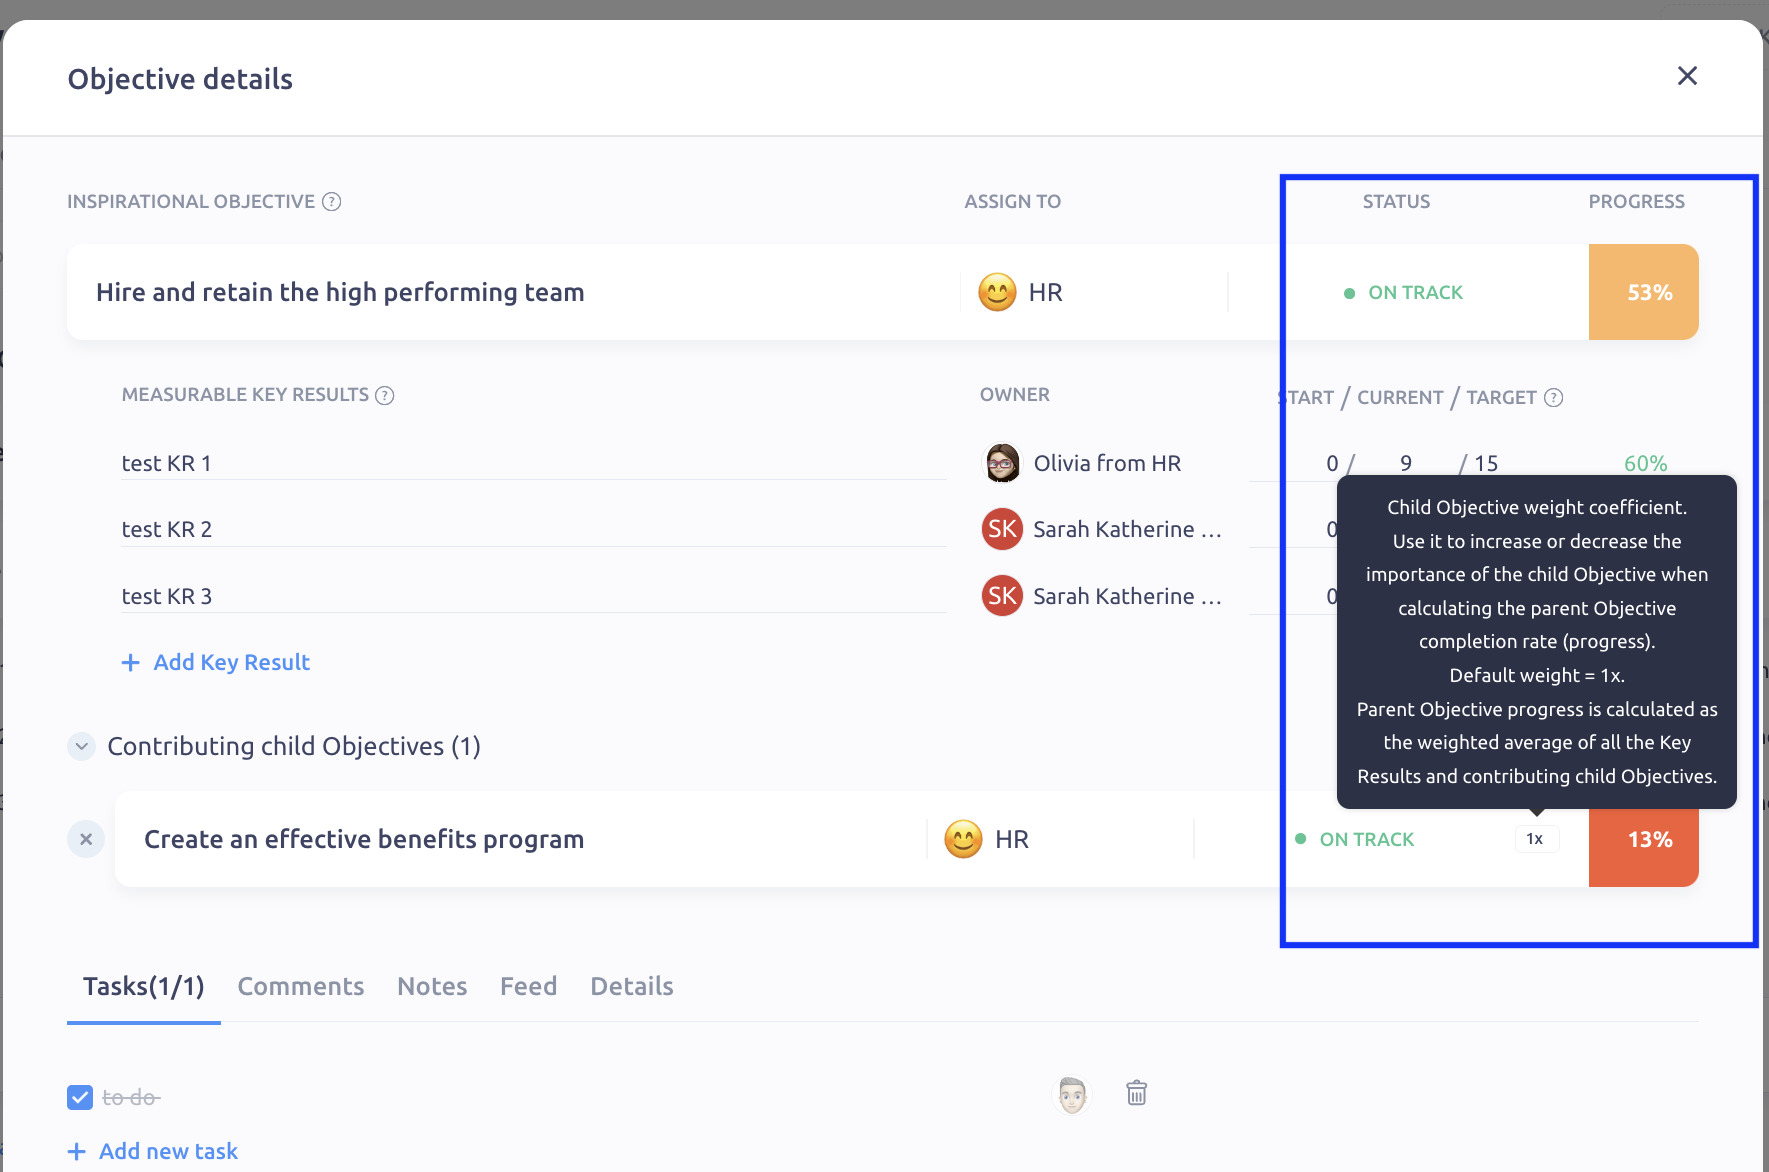Image resolution: width=1769 pixels, height=1172 pixels.
Task: Edit objective title Hire and retain team
Action: (340, 292)
